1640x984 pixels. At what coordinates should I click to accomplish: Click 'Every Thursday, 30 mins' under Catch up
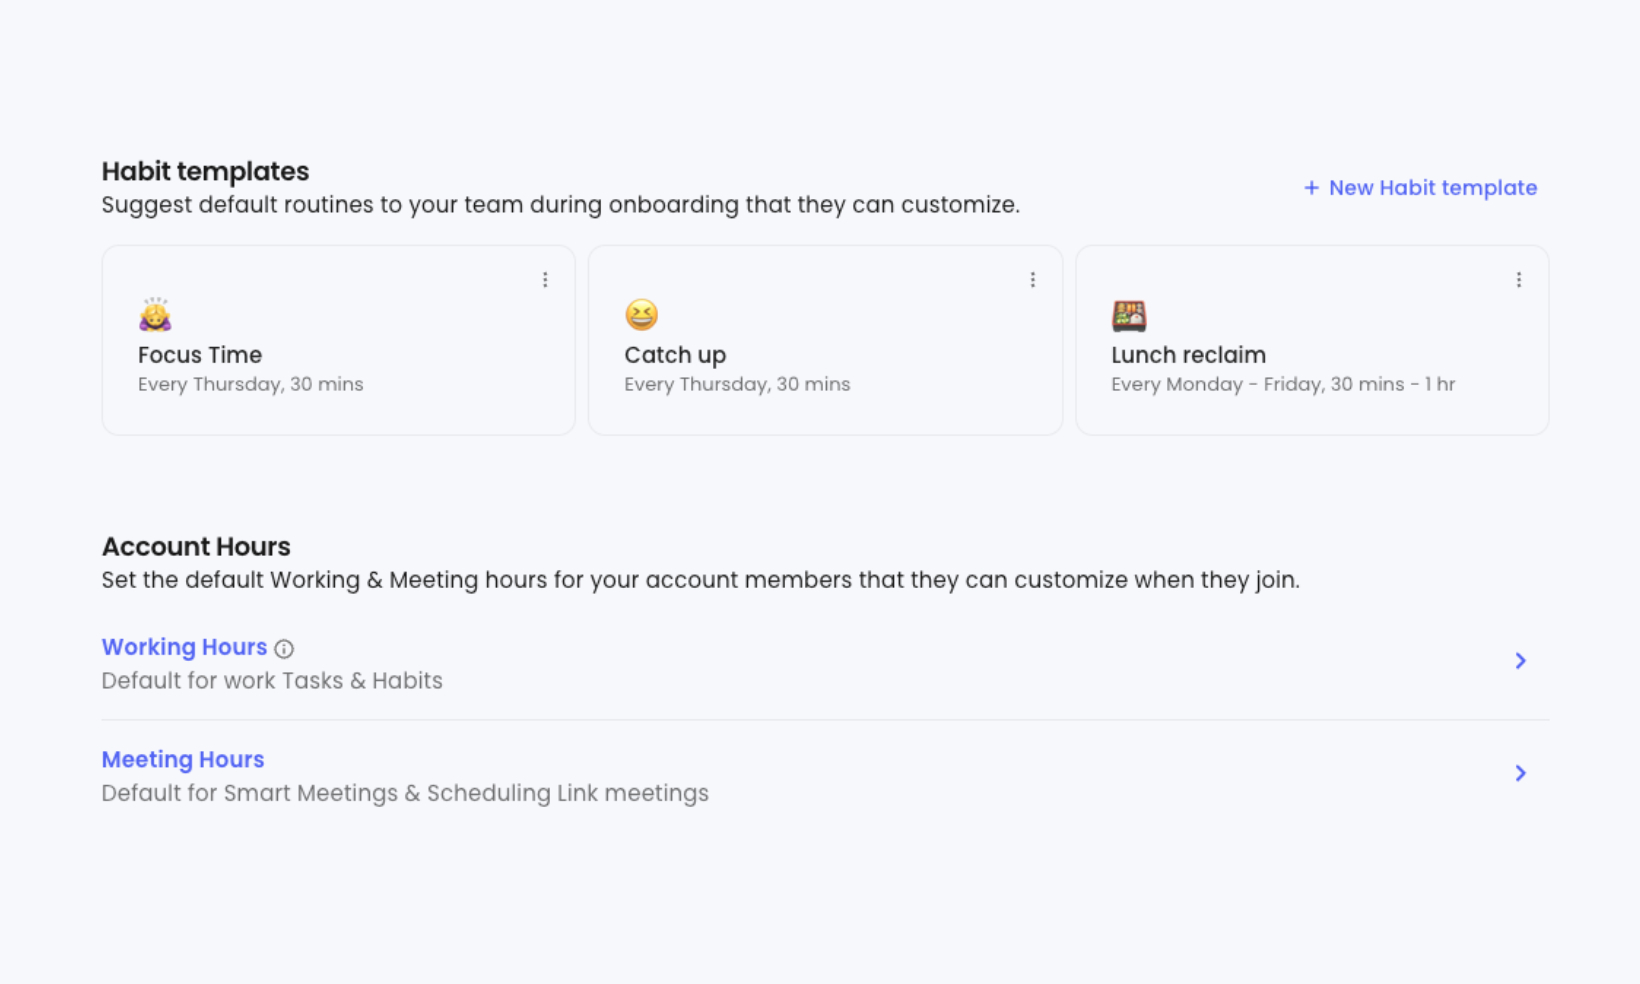[737, 384]
